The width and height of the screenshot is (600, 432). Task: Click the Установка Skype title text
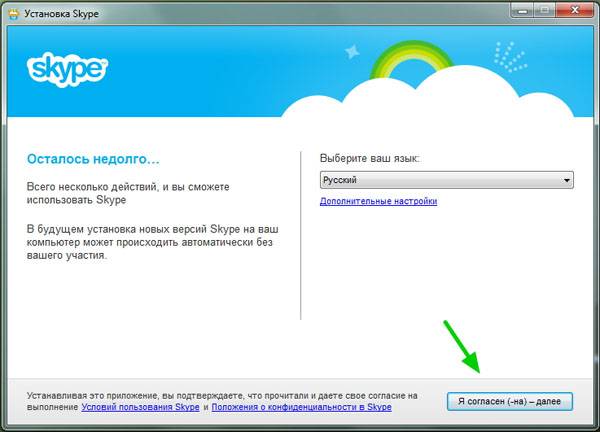coord(61,14)
